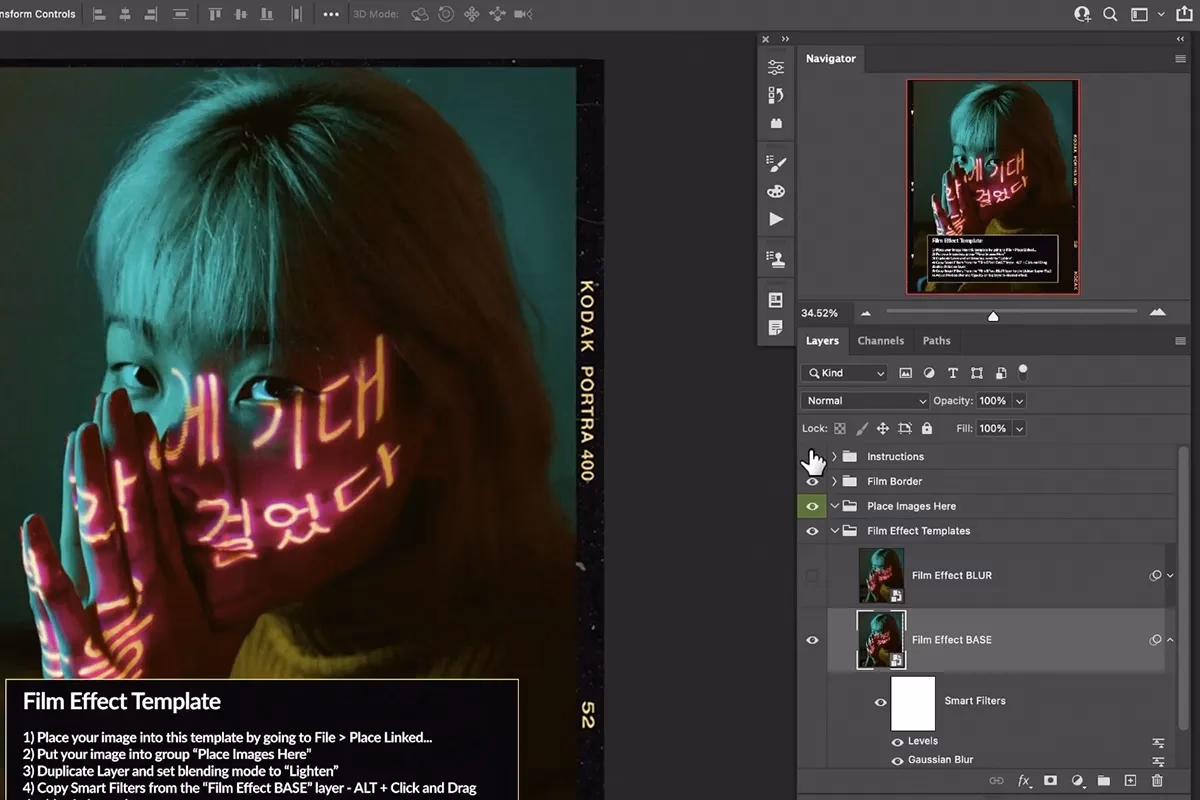
Task: Select the Add a mask icon
Action: (x=1051, y=780)
